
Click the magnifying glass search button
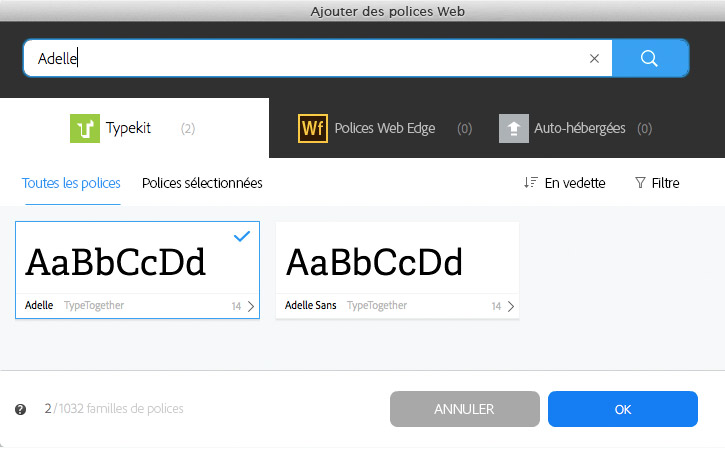(x=650, y=58)
